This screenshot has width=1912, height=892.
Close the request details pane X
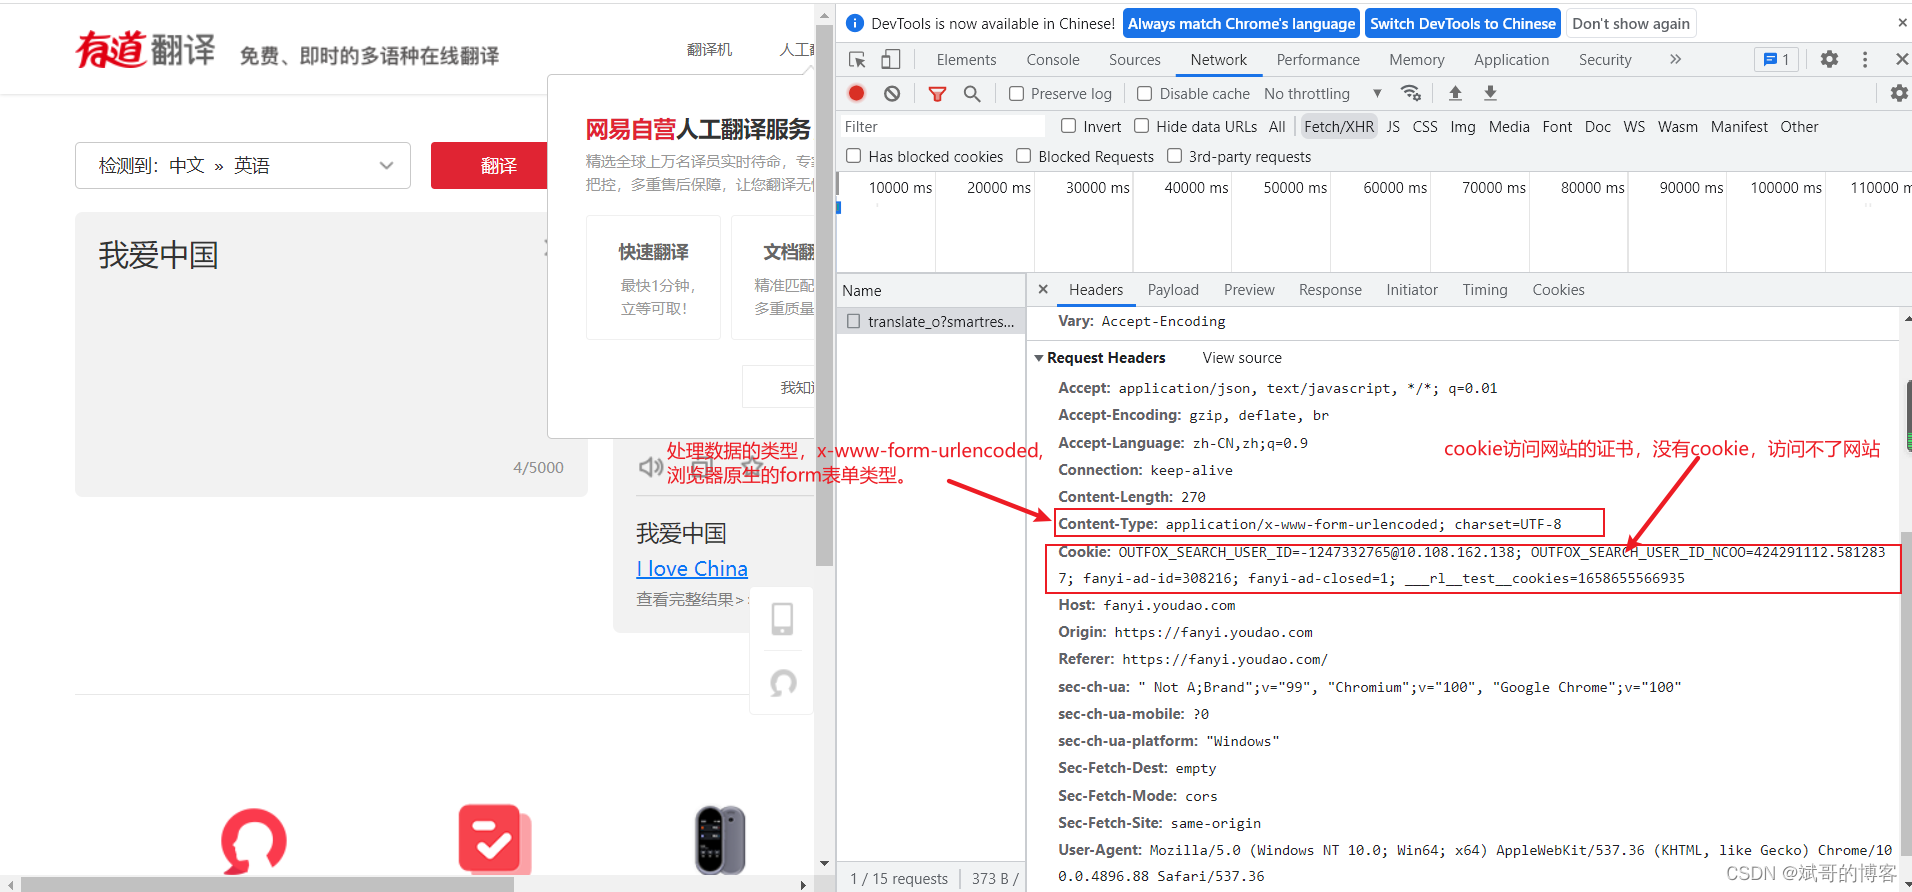click(x=1043, y=289)
